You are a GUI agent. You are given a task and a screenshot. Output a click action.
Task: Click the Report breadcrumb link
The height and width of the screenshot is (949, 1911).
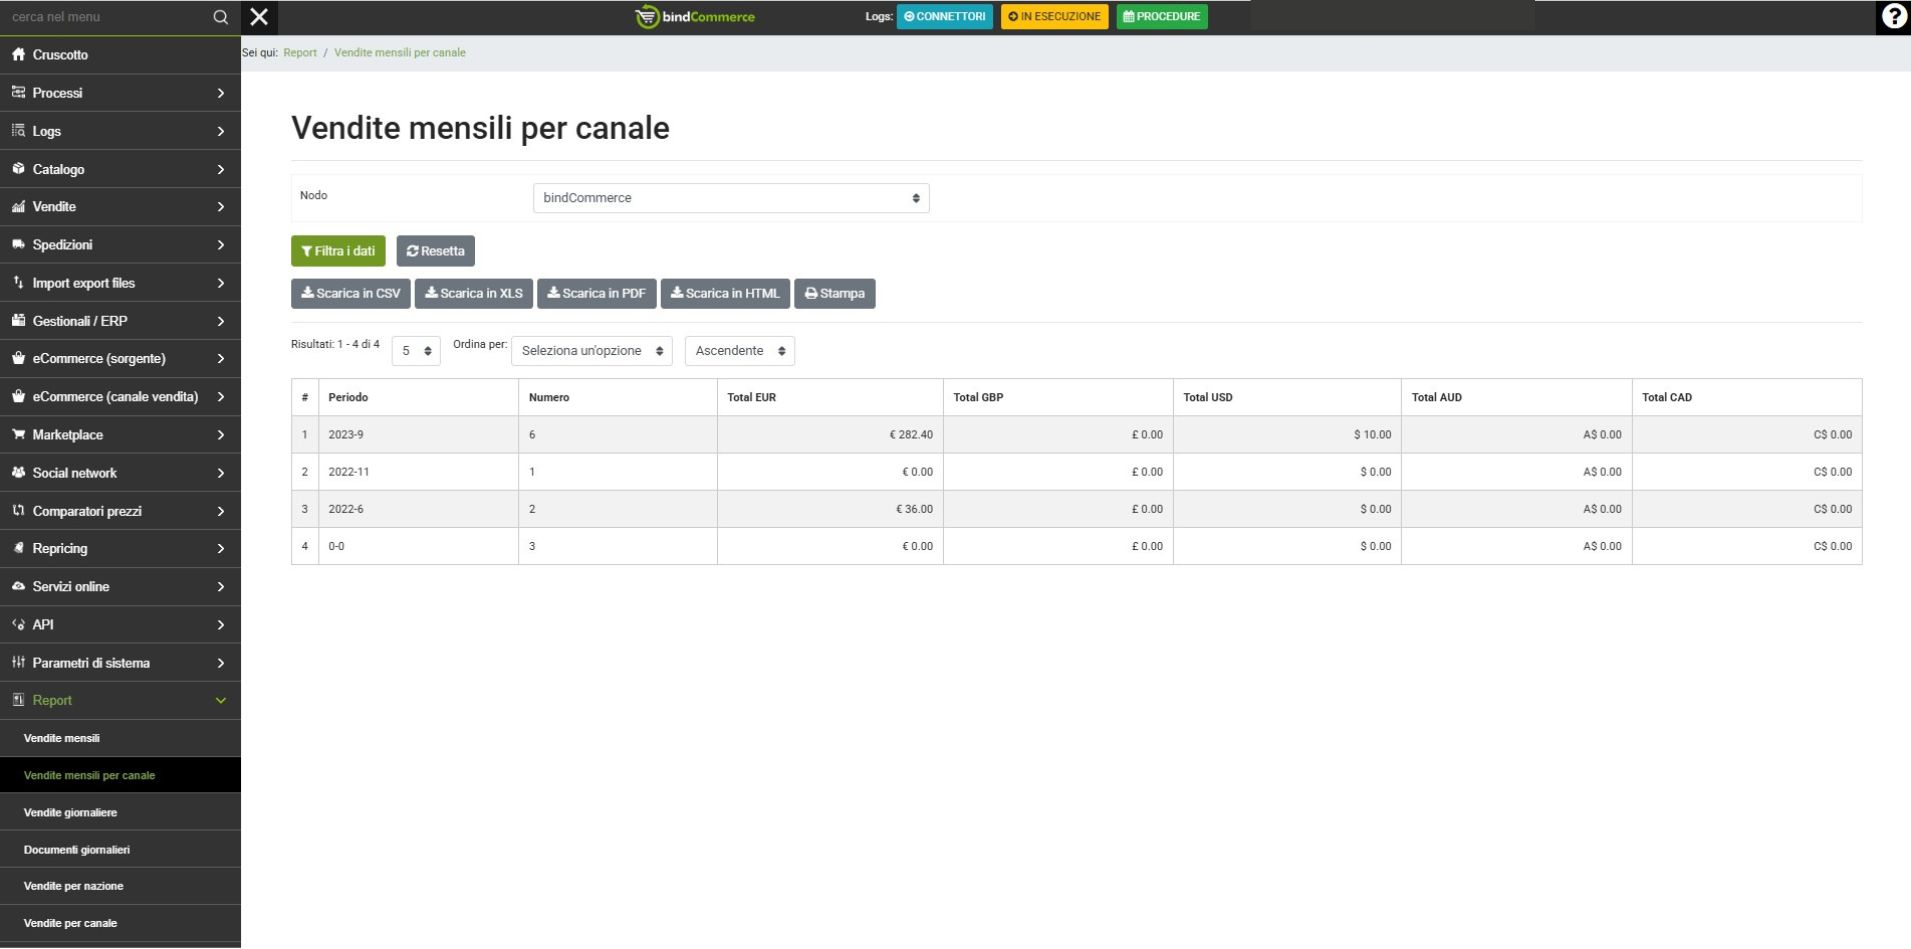300,53
